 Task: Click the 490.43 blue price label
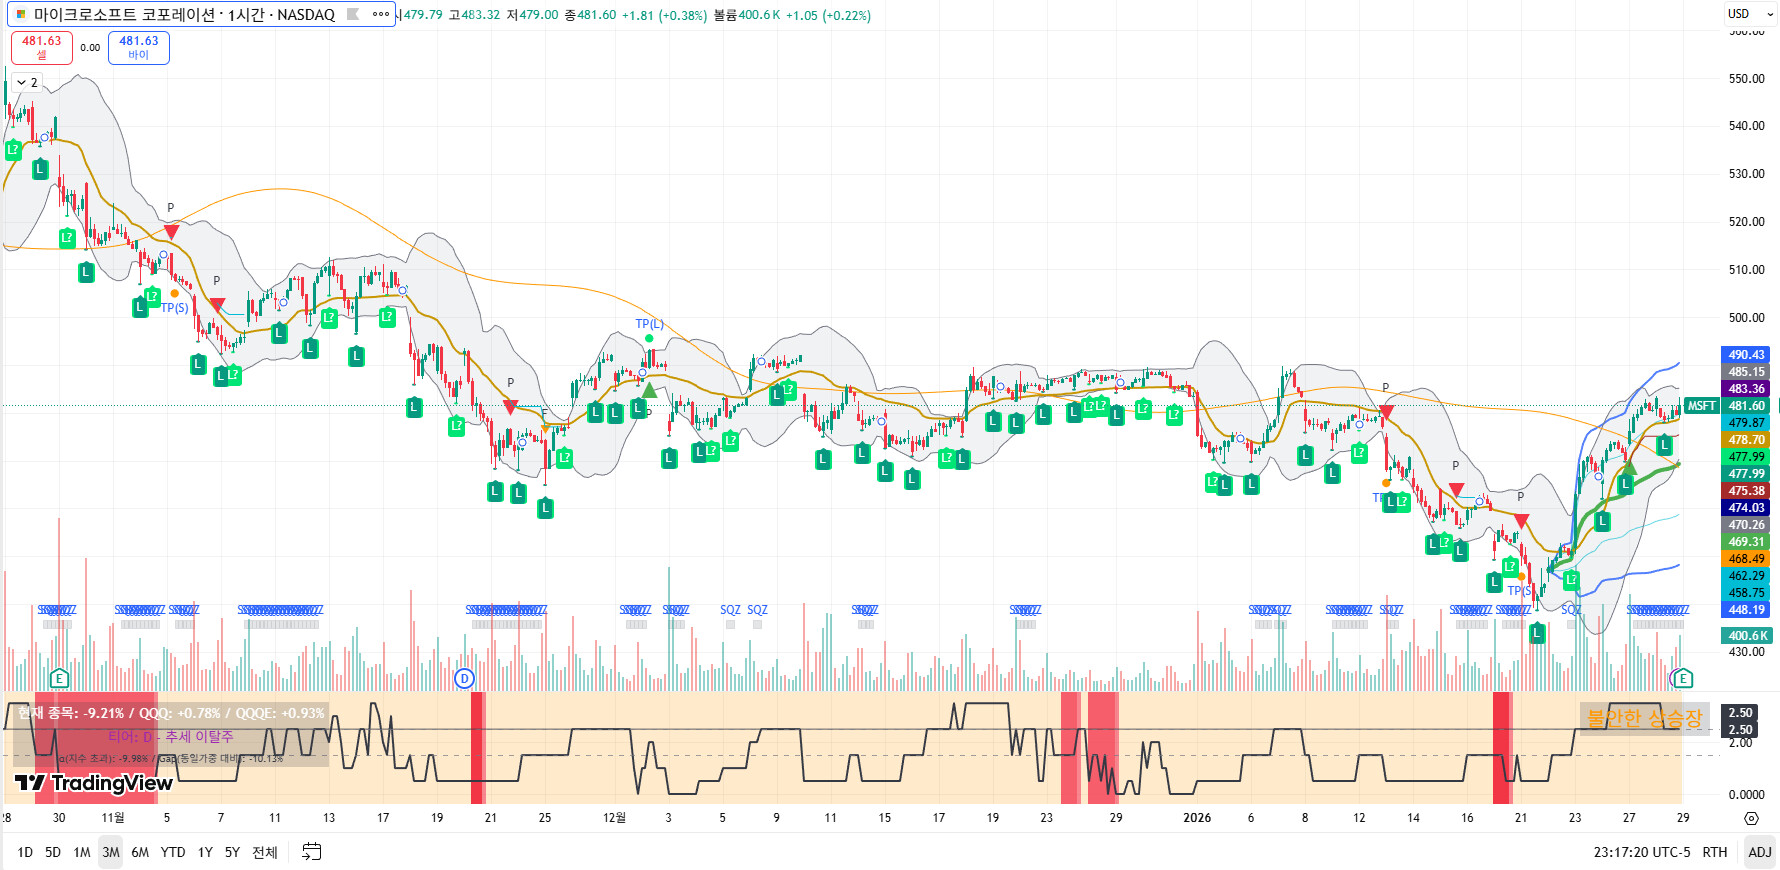tap(1747, 355)
